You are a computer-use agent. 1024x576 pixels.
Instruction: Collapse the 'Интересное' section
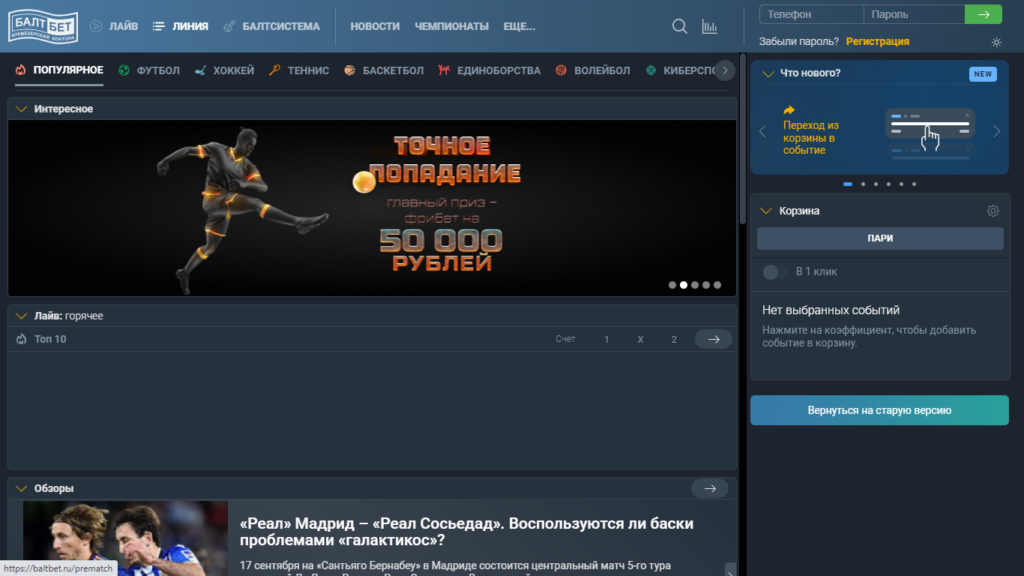click(x=22, y=109)
